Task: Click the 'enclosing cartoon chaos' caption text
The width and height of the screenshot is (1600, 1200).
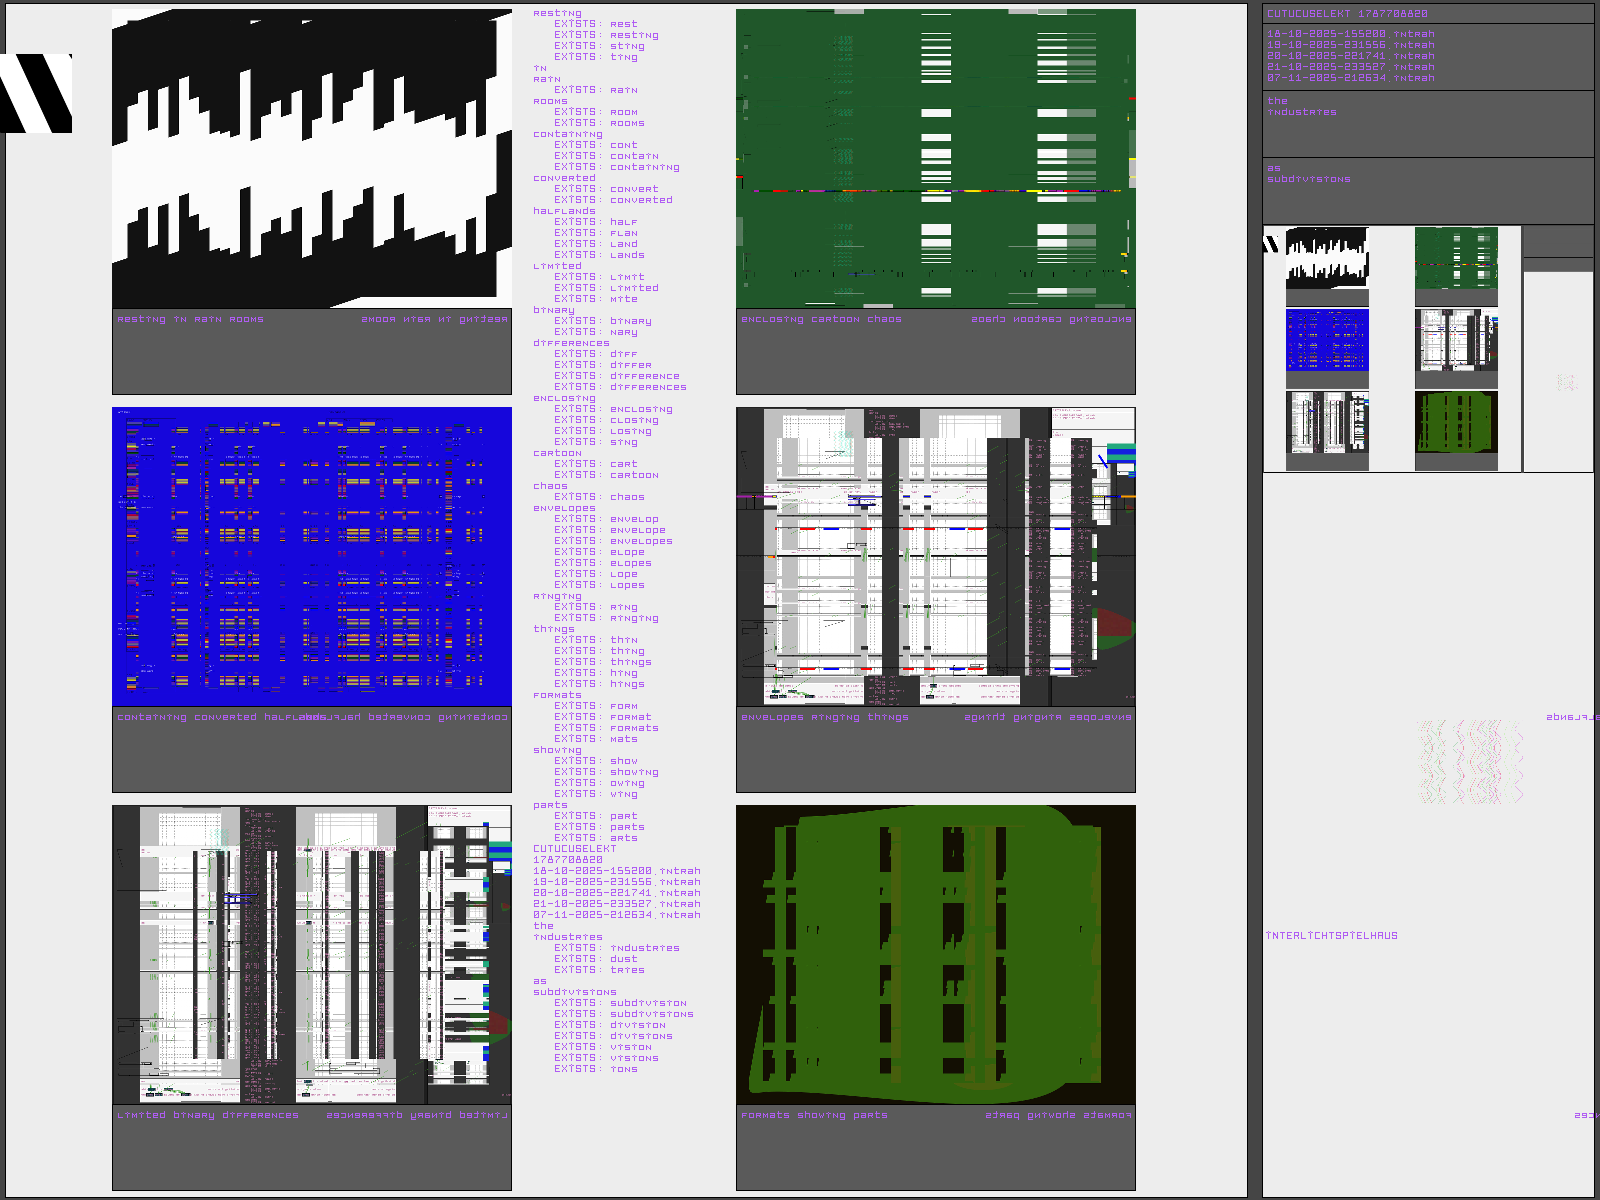Action: [x=821, y=320]
